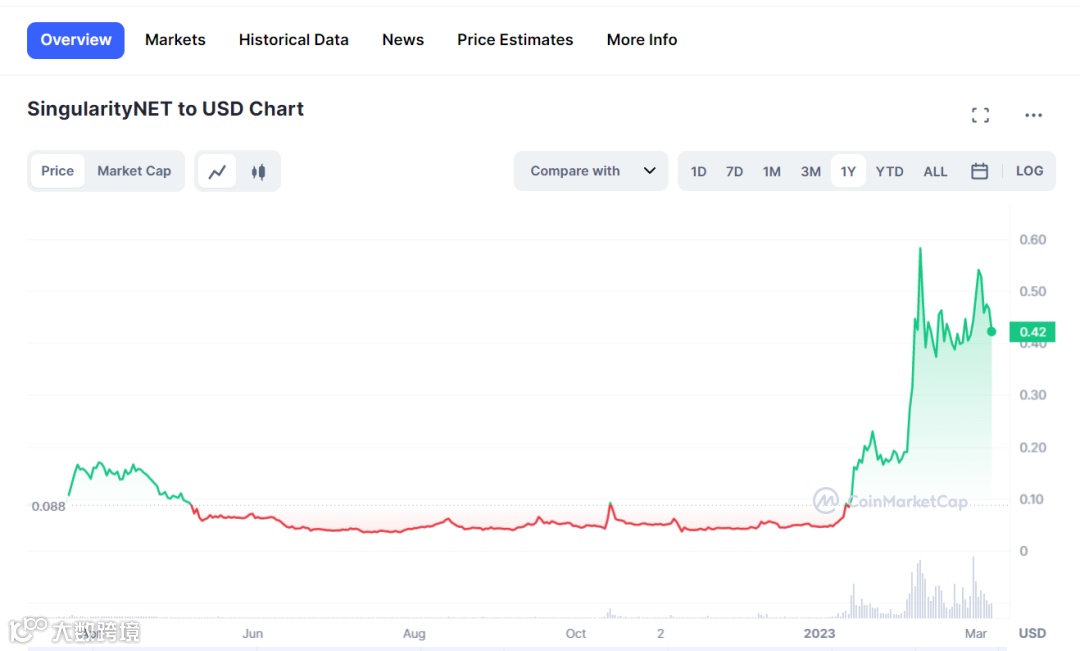This screenshot has height=651, width=1080.
Task: Click the Aug label on time axis
Action: click(414, 633)
